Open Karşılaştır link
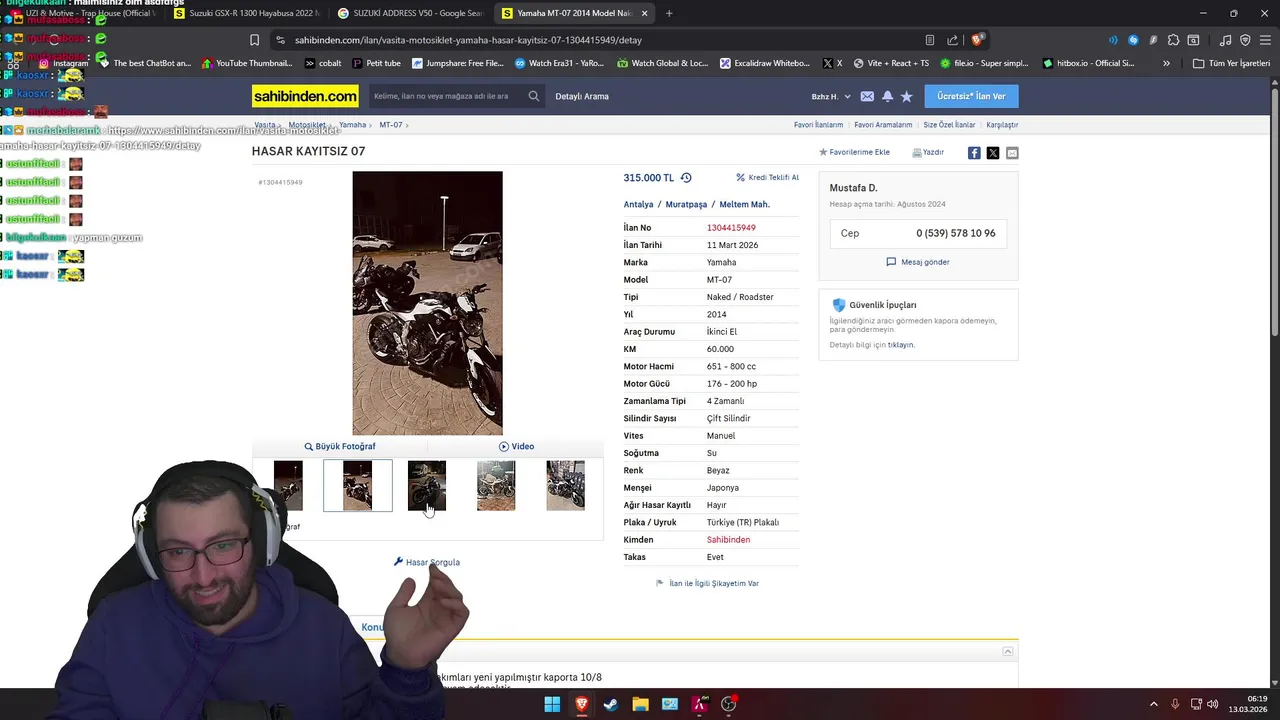This screenshot has width=1280, height=720. pyautogui.click(x=1002, y=125)
